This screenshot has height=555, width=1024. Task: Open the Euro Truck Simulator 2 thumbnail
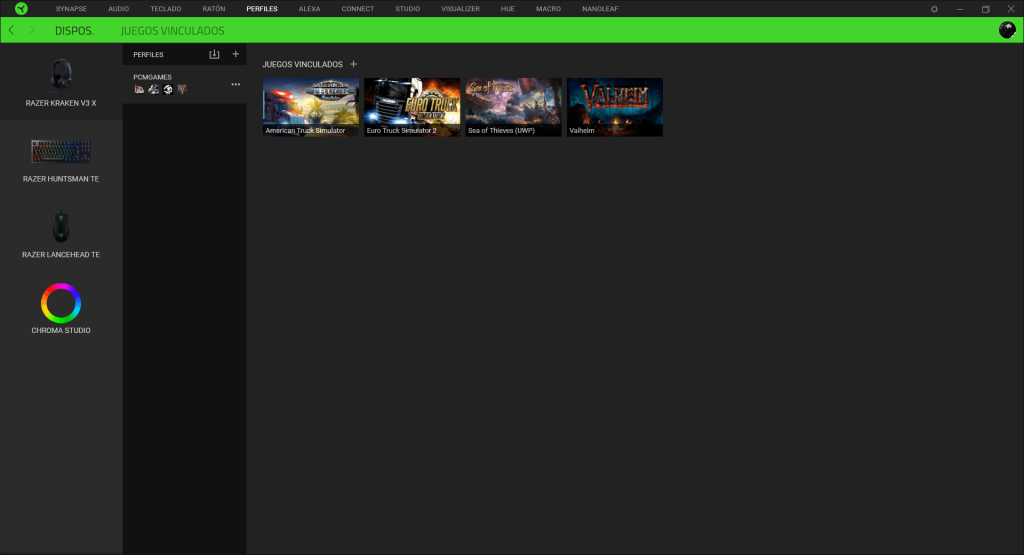point(412,107)
